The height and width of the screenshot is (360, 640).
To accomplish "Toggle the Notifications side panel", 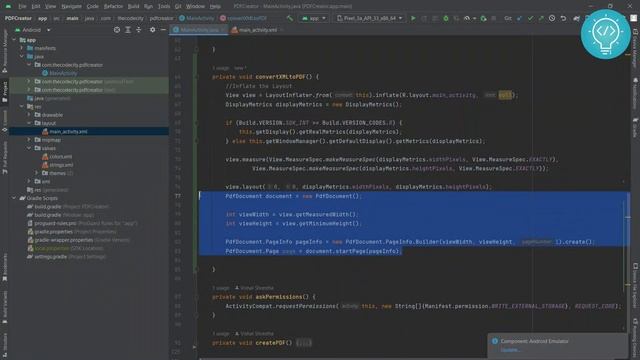I will point(635,93).
